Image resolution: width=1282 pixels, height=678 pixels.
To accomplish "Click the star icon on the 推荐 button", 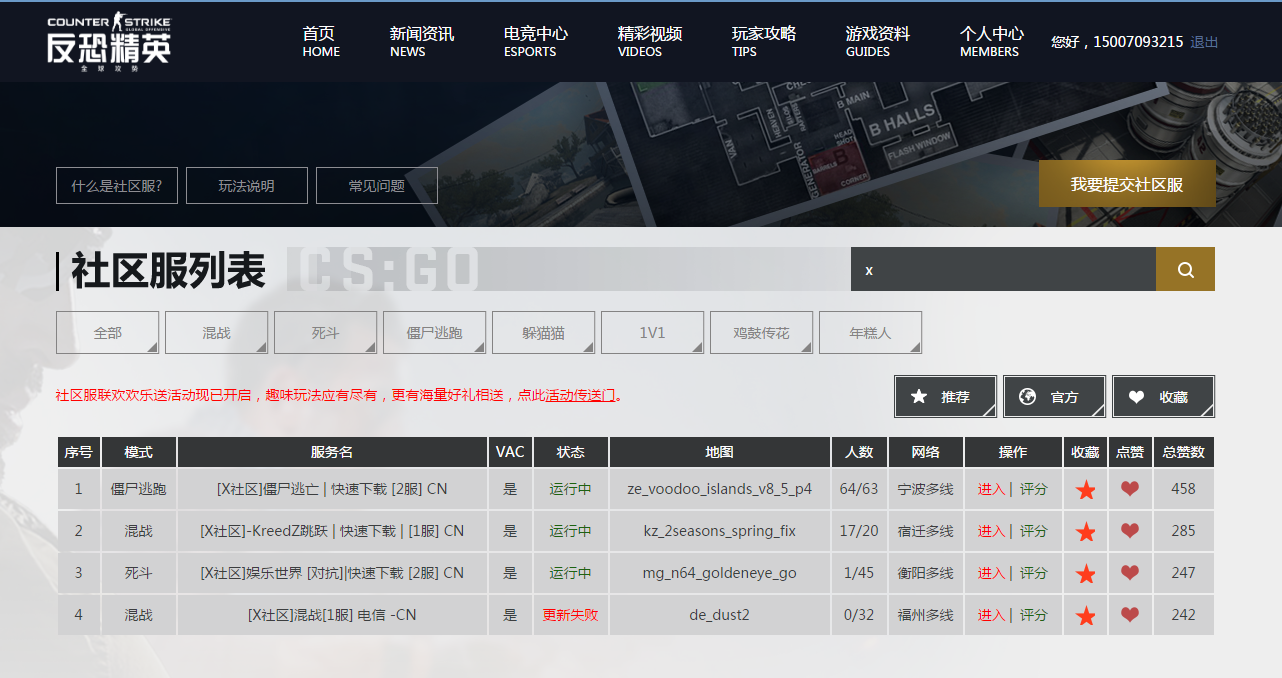I will [x=919, y=396].
